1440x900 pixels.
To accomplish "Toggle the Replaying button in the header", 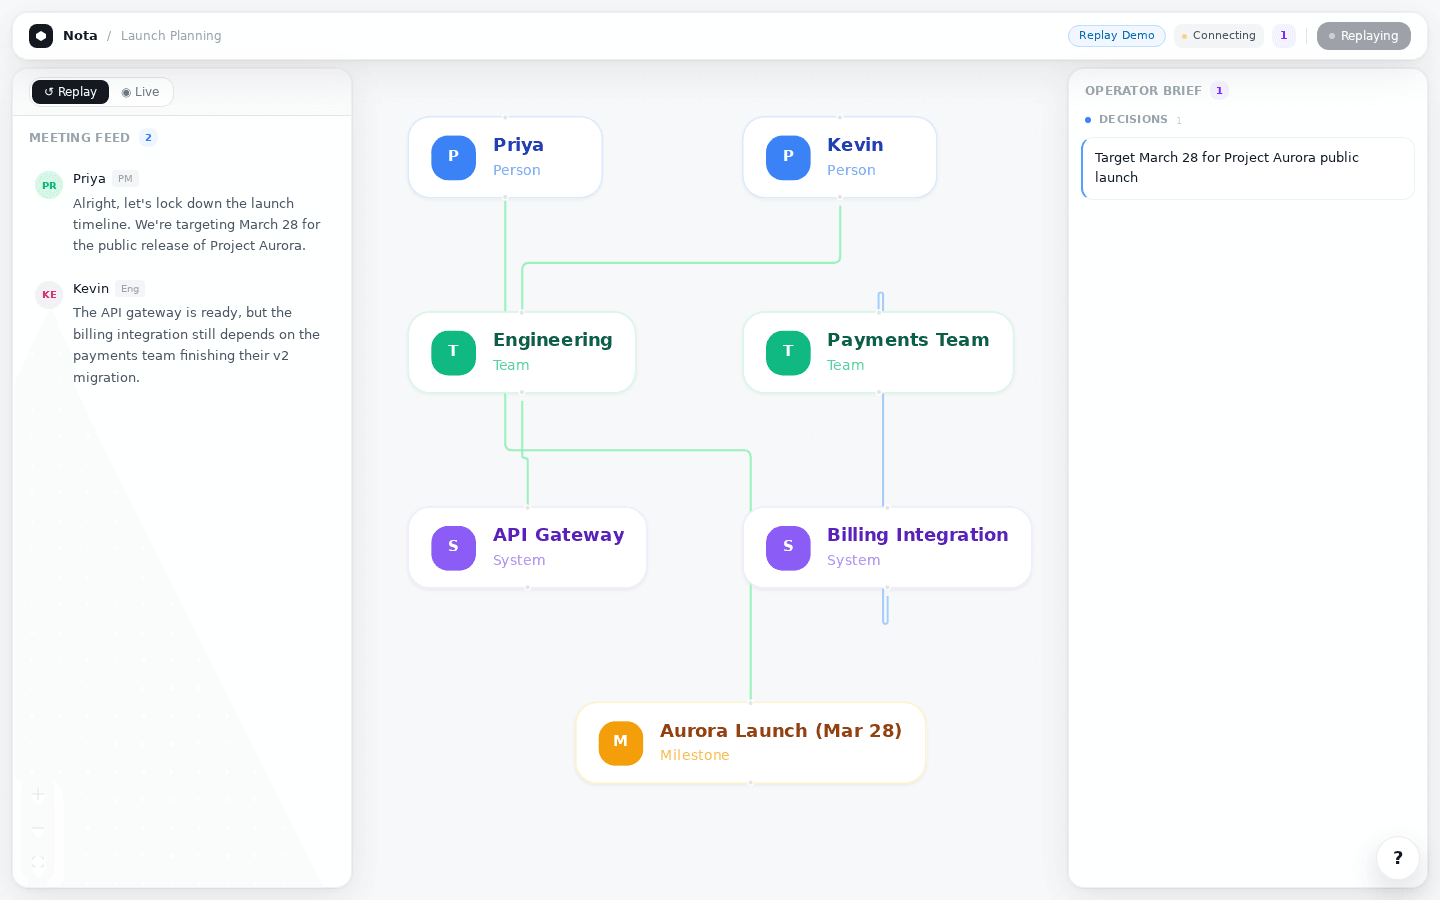I will pyautogui.click(x=1363, y=36).
